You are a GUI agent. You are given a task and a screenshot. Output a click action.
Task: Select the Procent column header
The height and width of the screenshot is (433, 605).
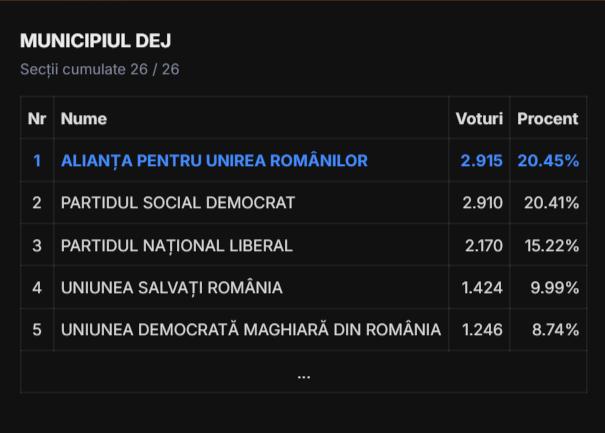pos(547,118)
